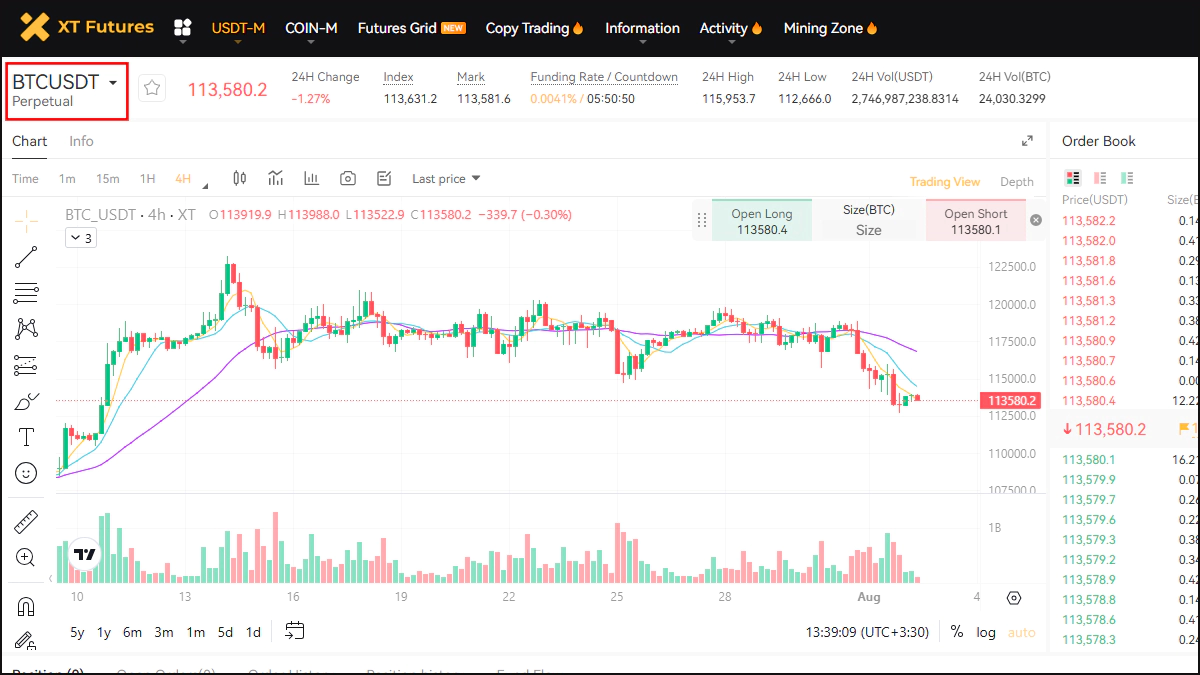Select the 4H interval
Image resolution: width=1200 pixels, height=675 pixels.
tap(183, 179)
